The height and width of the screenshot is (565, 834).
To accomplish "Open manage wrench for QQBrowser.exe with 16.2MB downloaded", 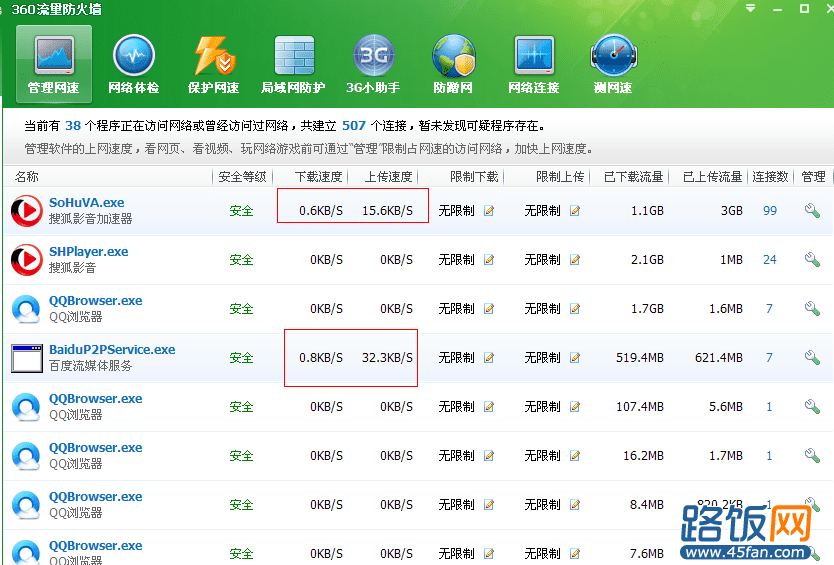I will 812,455.
